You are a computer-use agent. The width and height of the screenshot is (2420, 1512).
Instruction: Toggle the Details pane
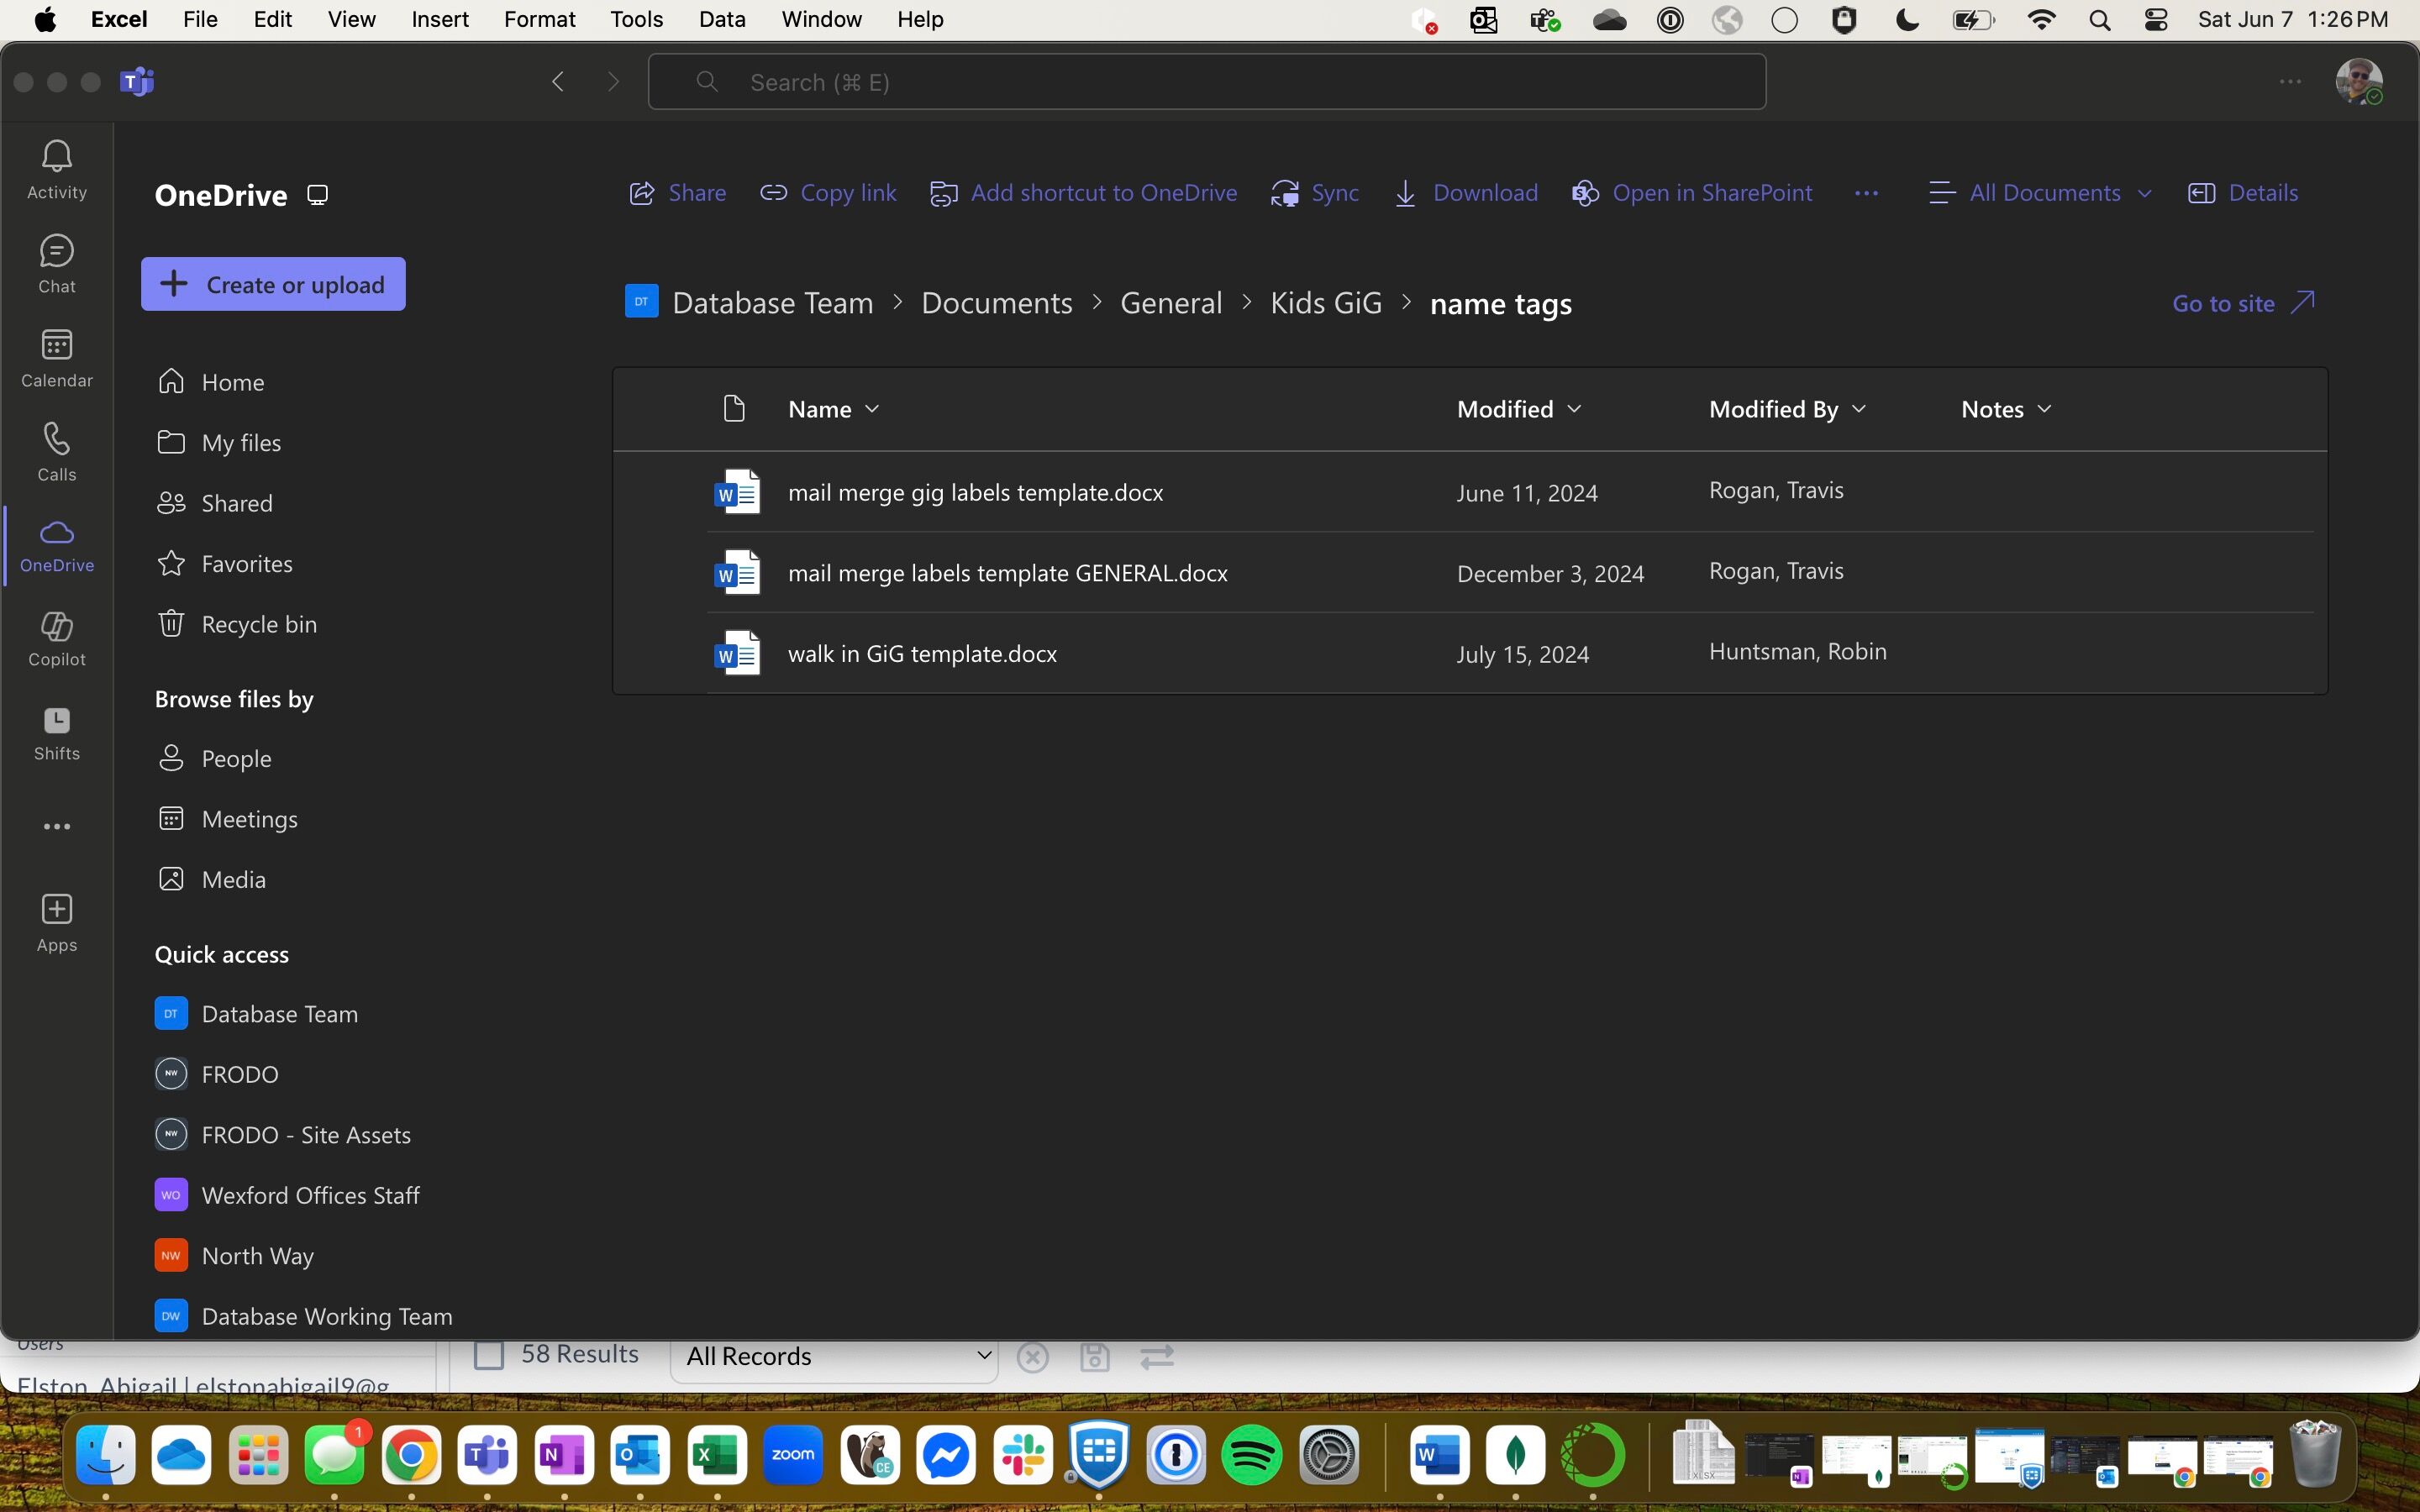(2242, 193)
